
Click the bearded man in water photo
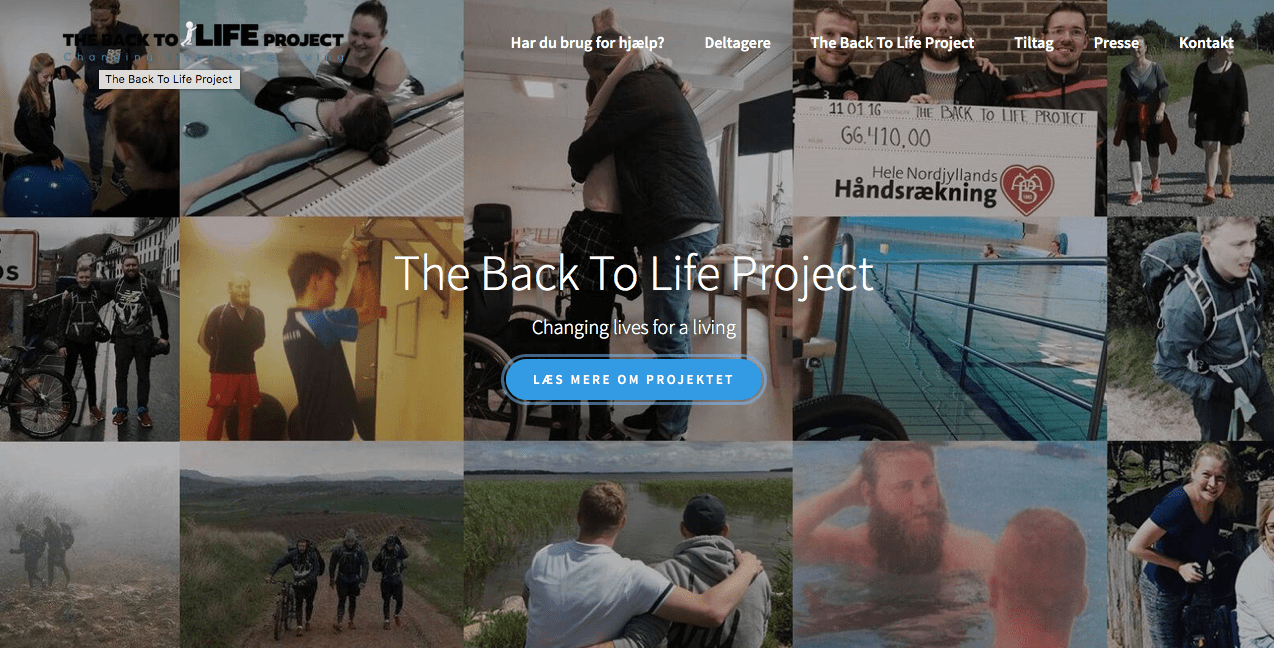[x=950, y=546]
